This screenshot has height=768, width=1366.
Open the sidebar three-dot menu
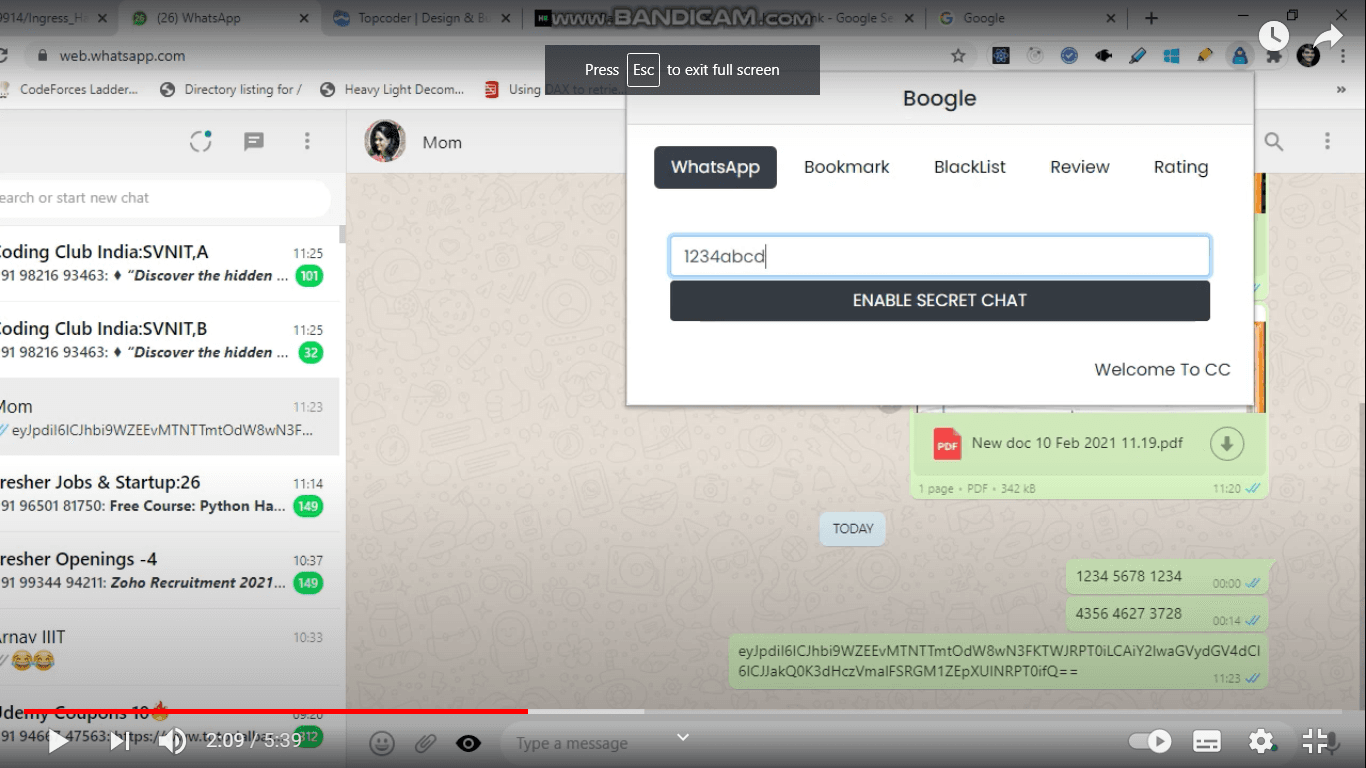(x=307, y=142)
